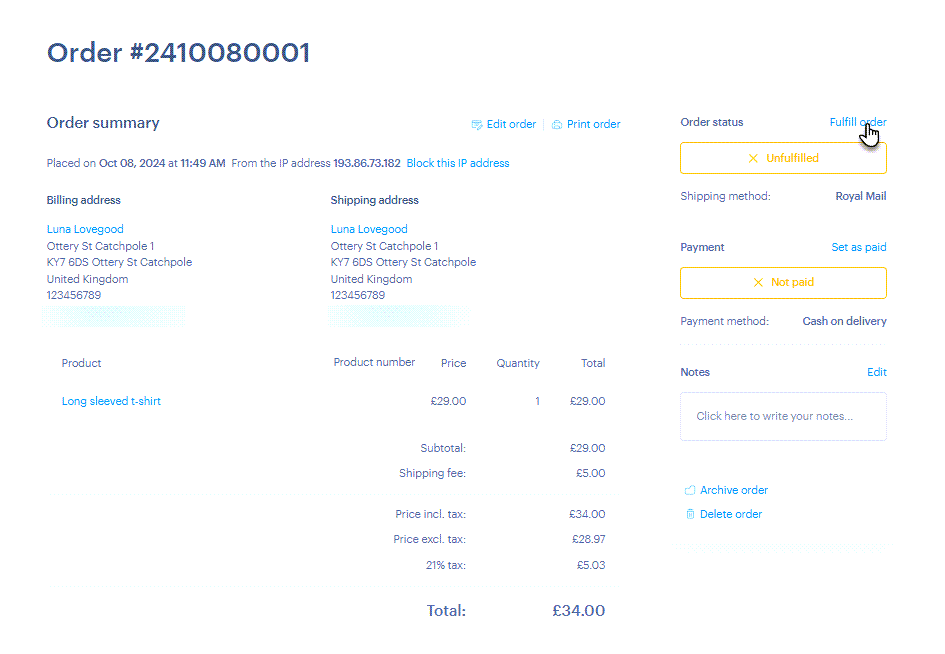The width and height of the screenshot is (945, 654).
Task: Open billing customer Luna Lovegood
Action: (85, 230)
